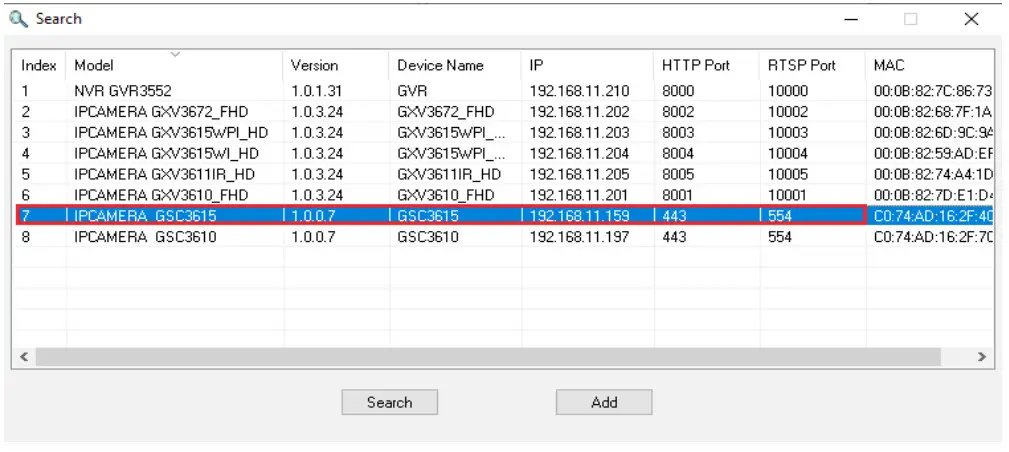Screen dimensions: 1009x452
Task: Click the MAC column header
Action: pyautogui.click(x=929, y=65)
